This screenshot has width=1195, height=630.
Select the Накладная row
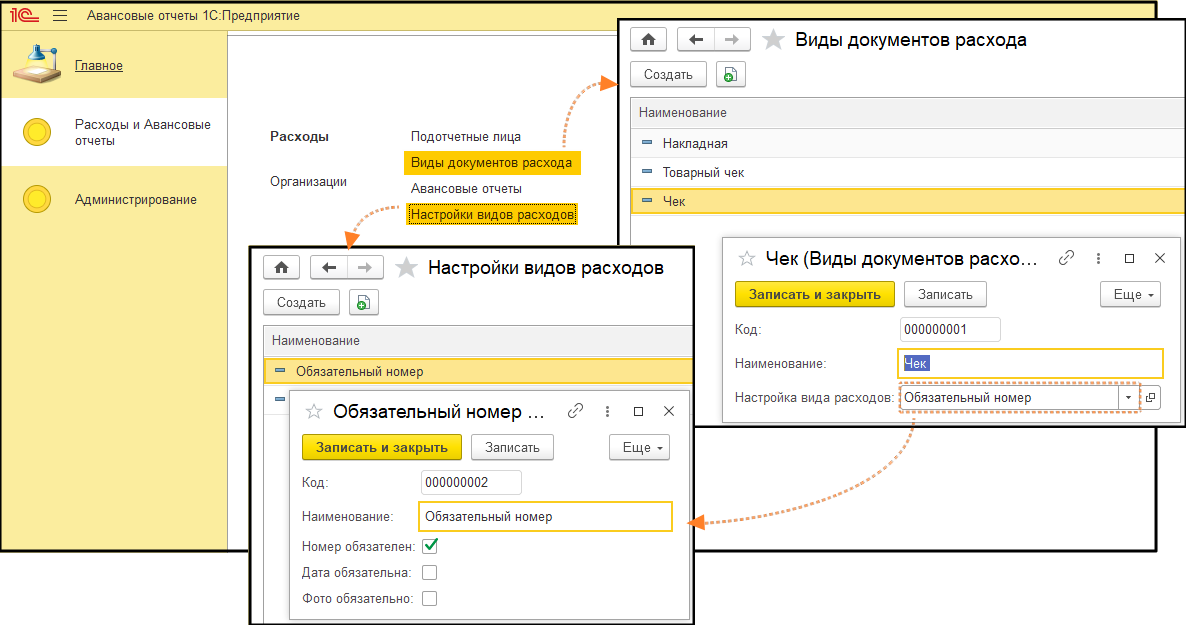tap(907, 143)
